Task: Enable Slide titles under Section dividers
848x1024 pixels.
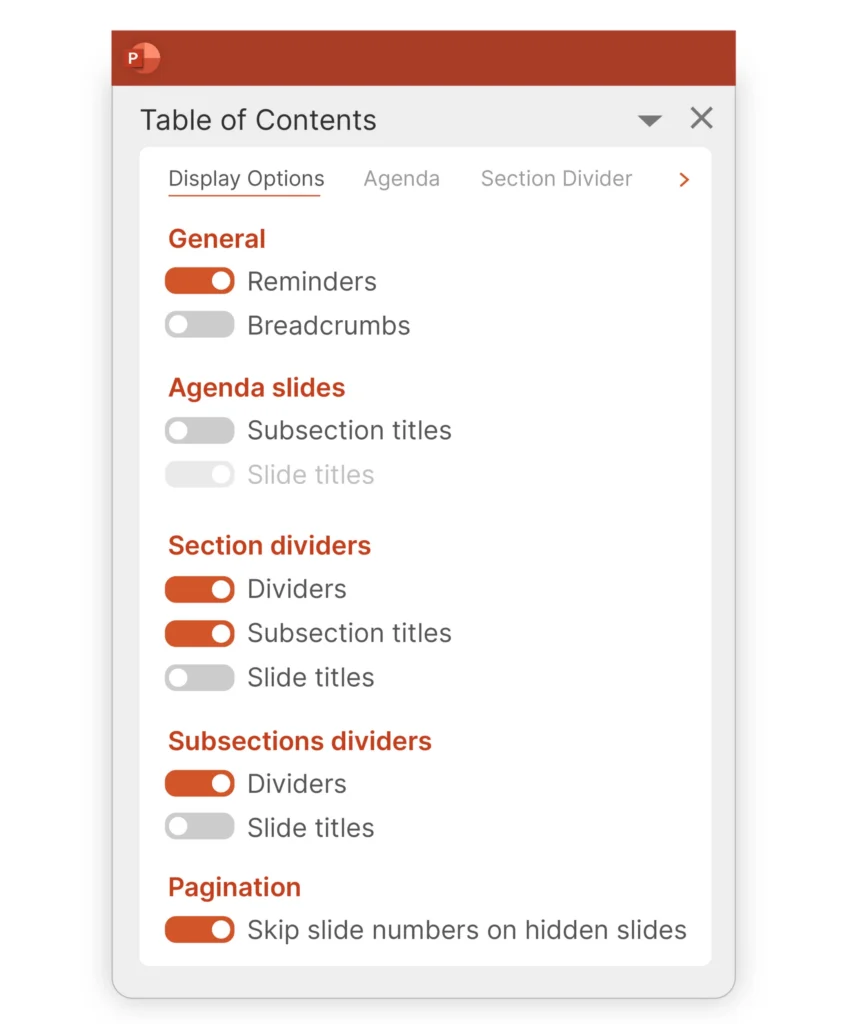Action: 199,677
